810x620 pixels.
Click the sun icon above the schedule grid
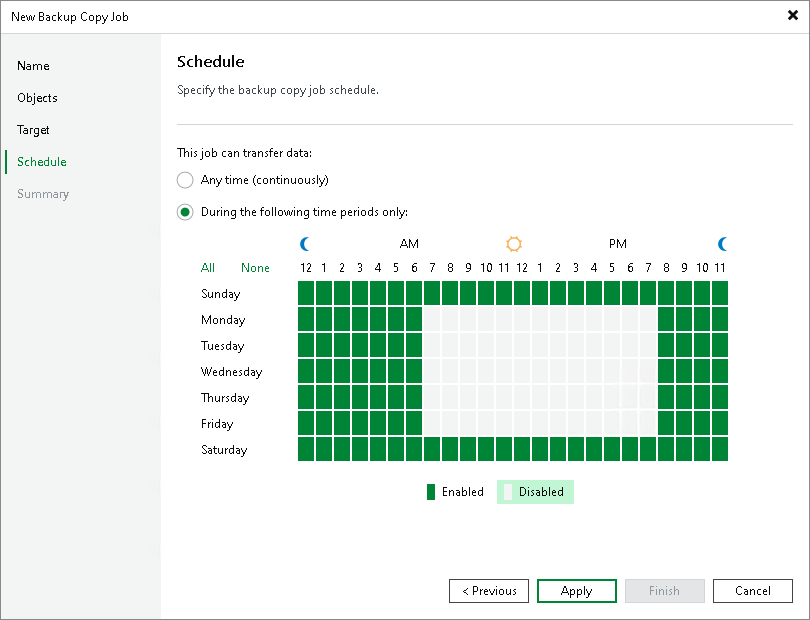point(513,243)
